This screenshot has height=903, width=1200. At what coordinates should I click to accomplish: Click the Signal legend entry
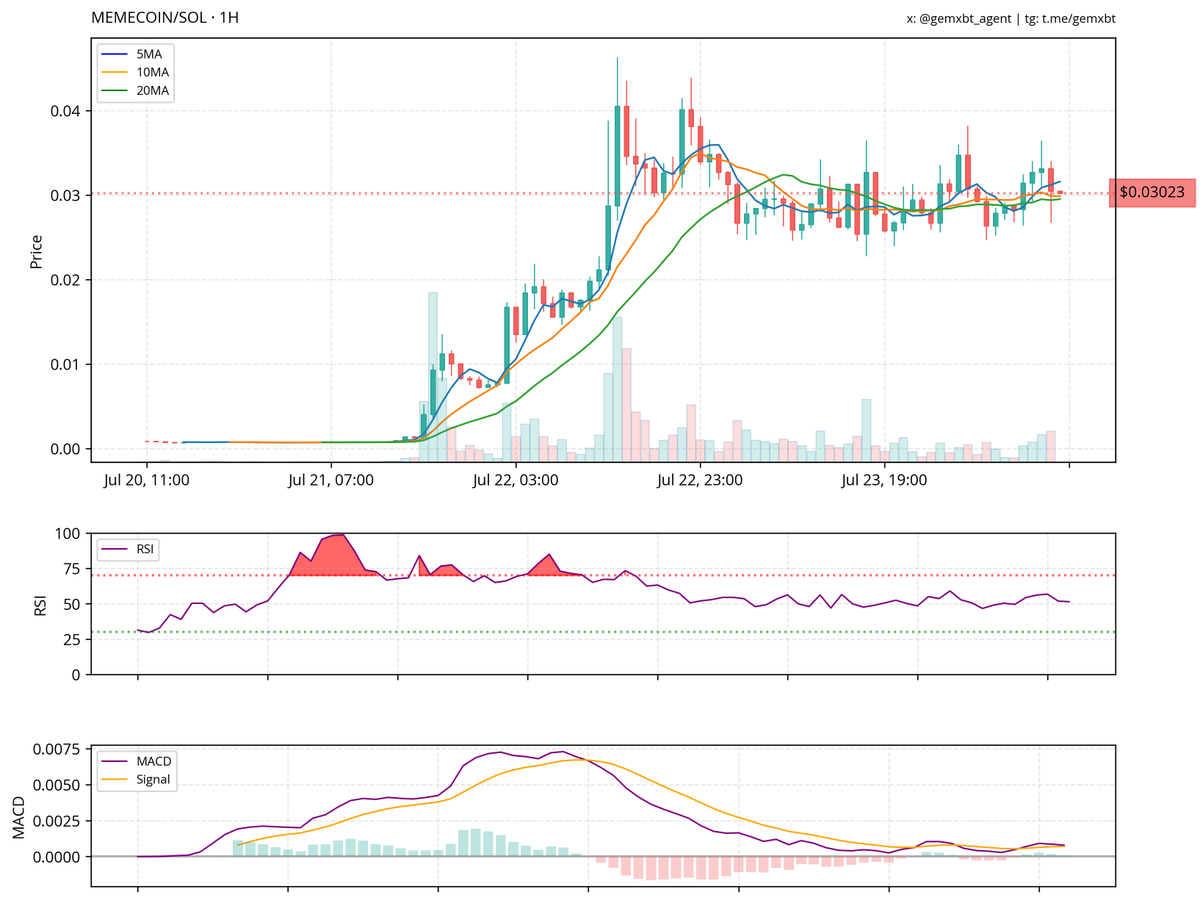138,779
